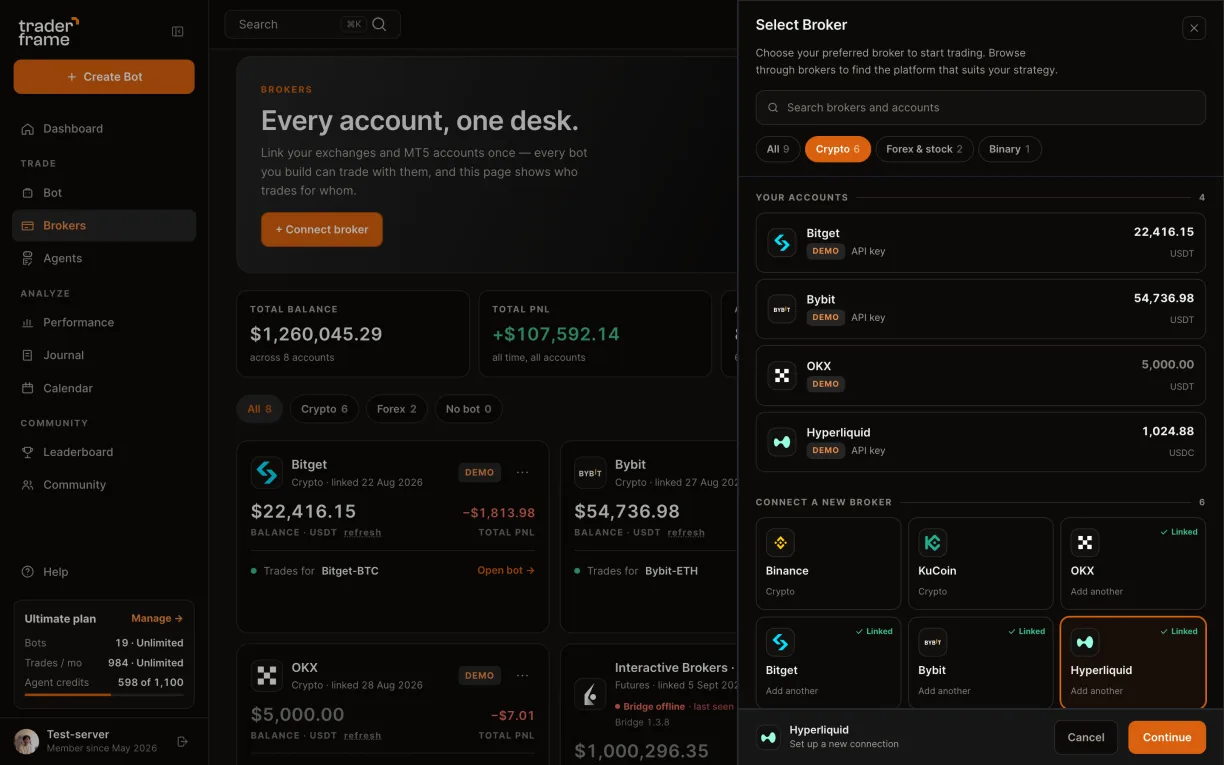Filter brokers page by Crypto 6
This screenshot has height=765, width=1224.
(324, 409)
